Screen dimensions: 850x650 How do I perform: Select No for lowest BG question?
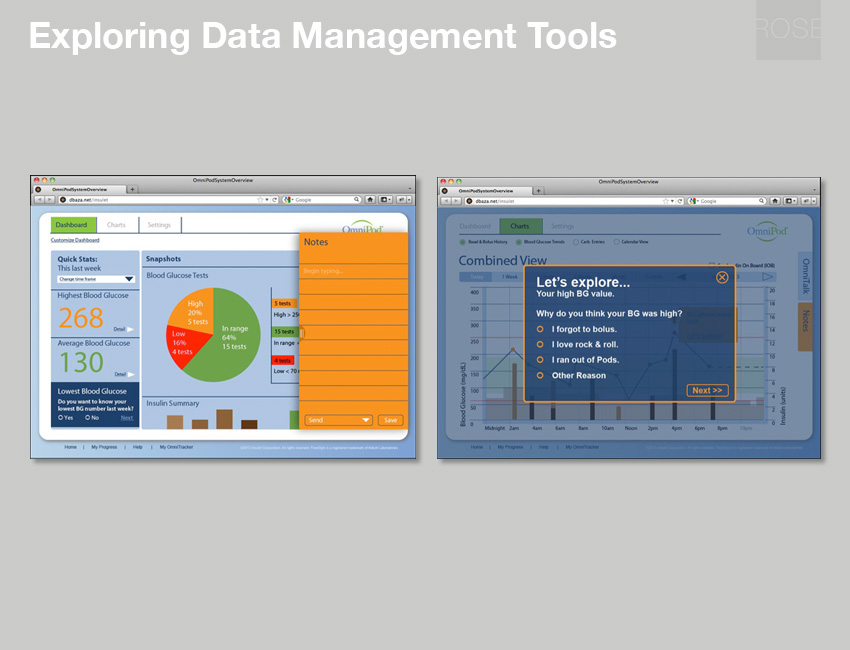click(88, 418)
